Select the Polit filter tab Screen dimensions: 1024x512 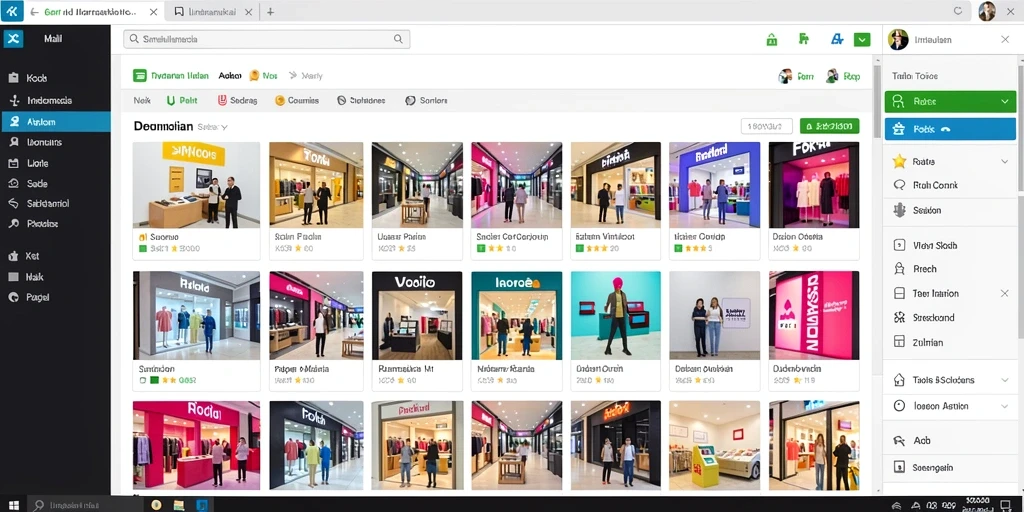point(182,101)
